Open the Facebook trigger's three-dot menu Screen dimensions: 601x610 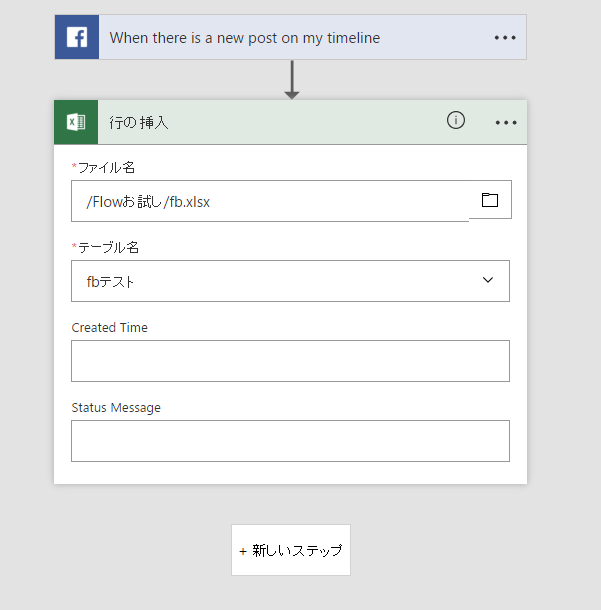pos(505,38)
